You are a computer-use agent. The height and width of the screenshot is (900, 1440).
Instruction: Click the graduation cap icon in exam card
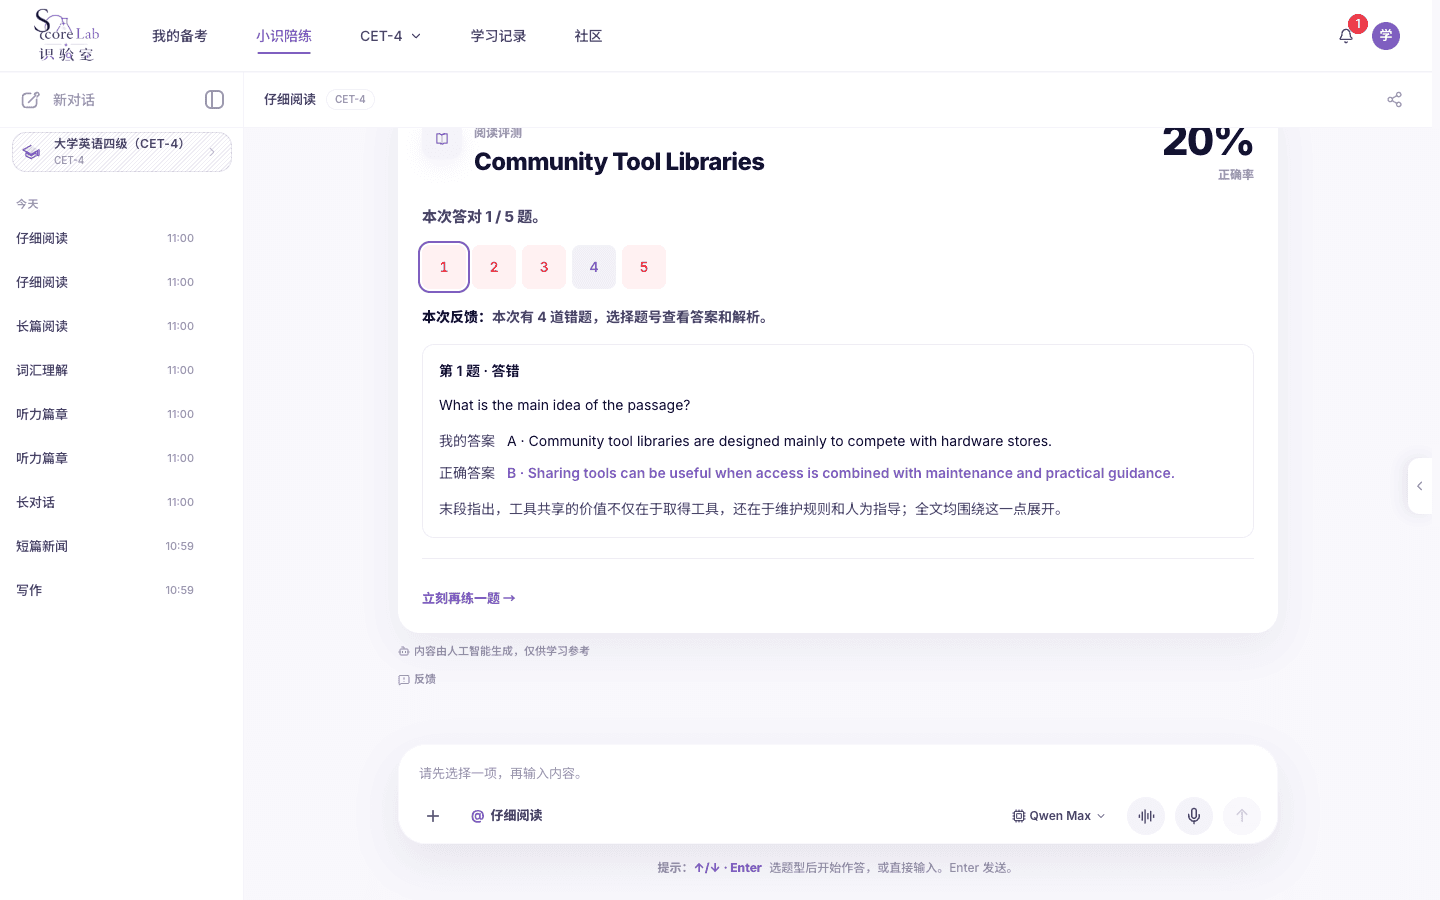32,152
